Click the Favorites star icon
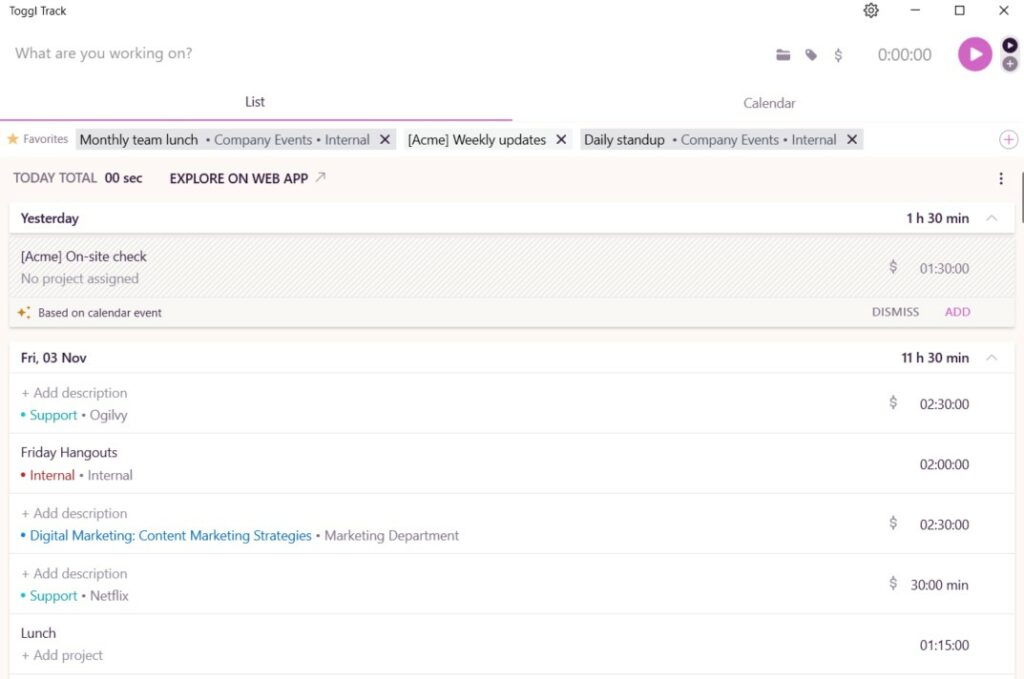Image resolution: width=1024 pixels, height=679 pixels. [11, 140]
